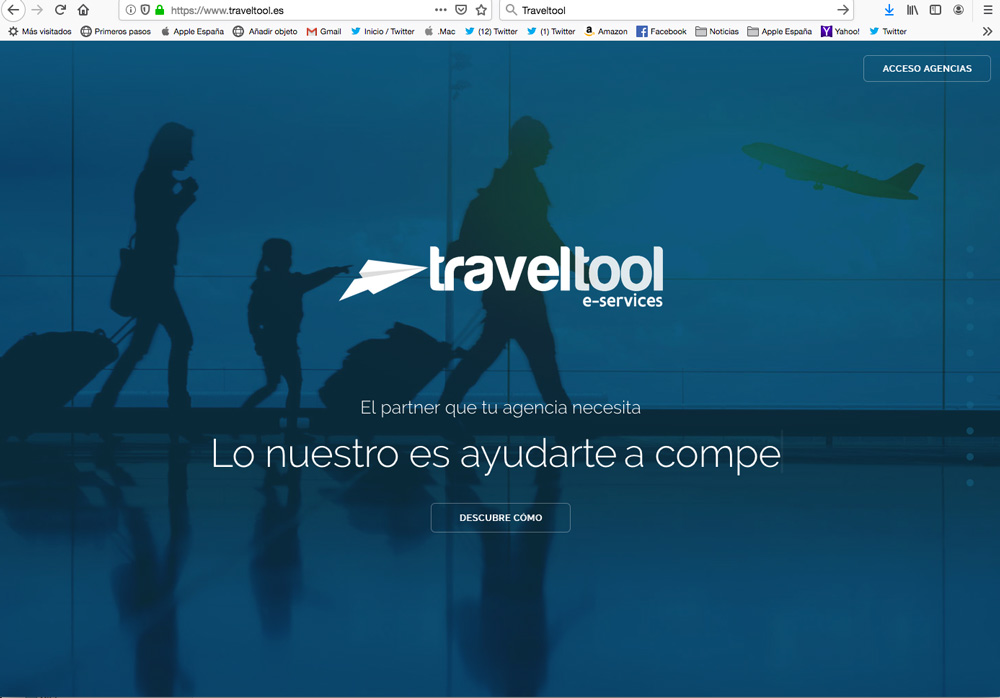Open the downloads arrow panel

pyautogui.click(x=889, y=10)
